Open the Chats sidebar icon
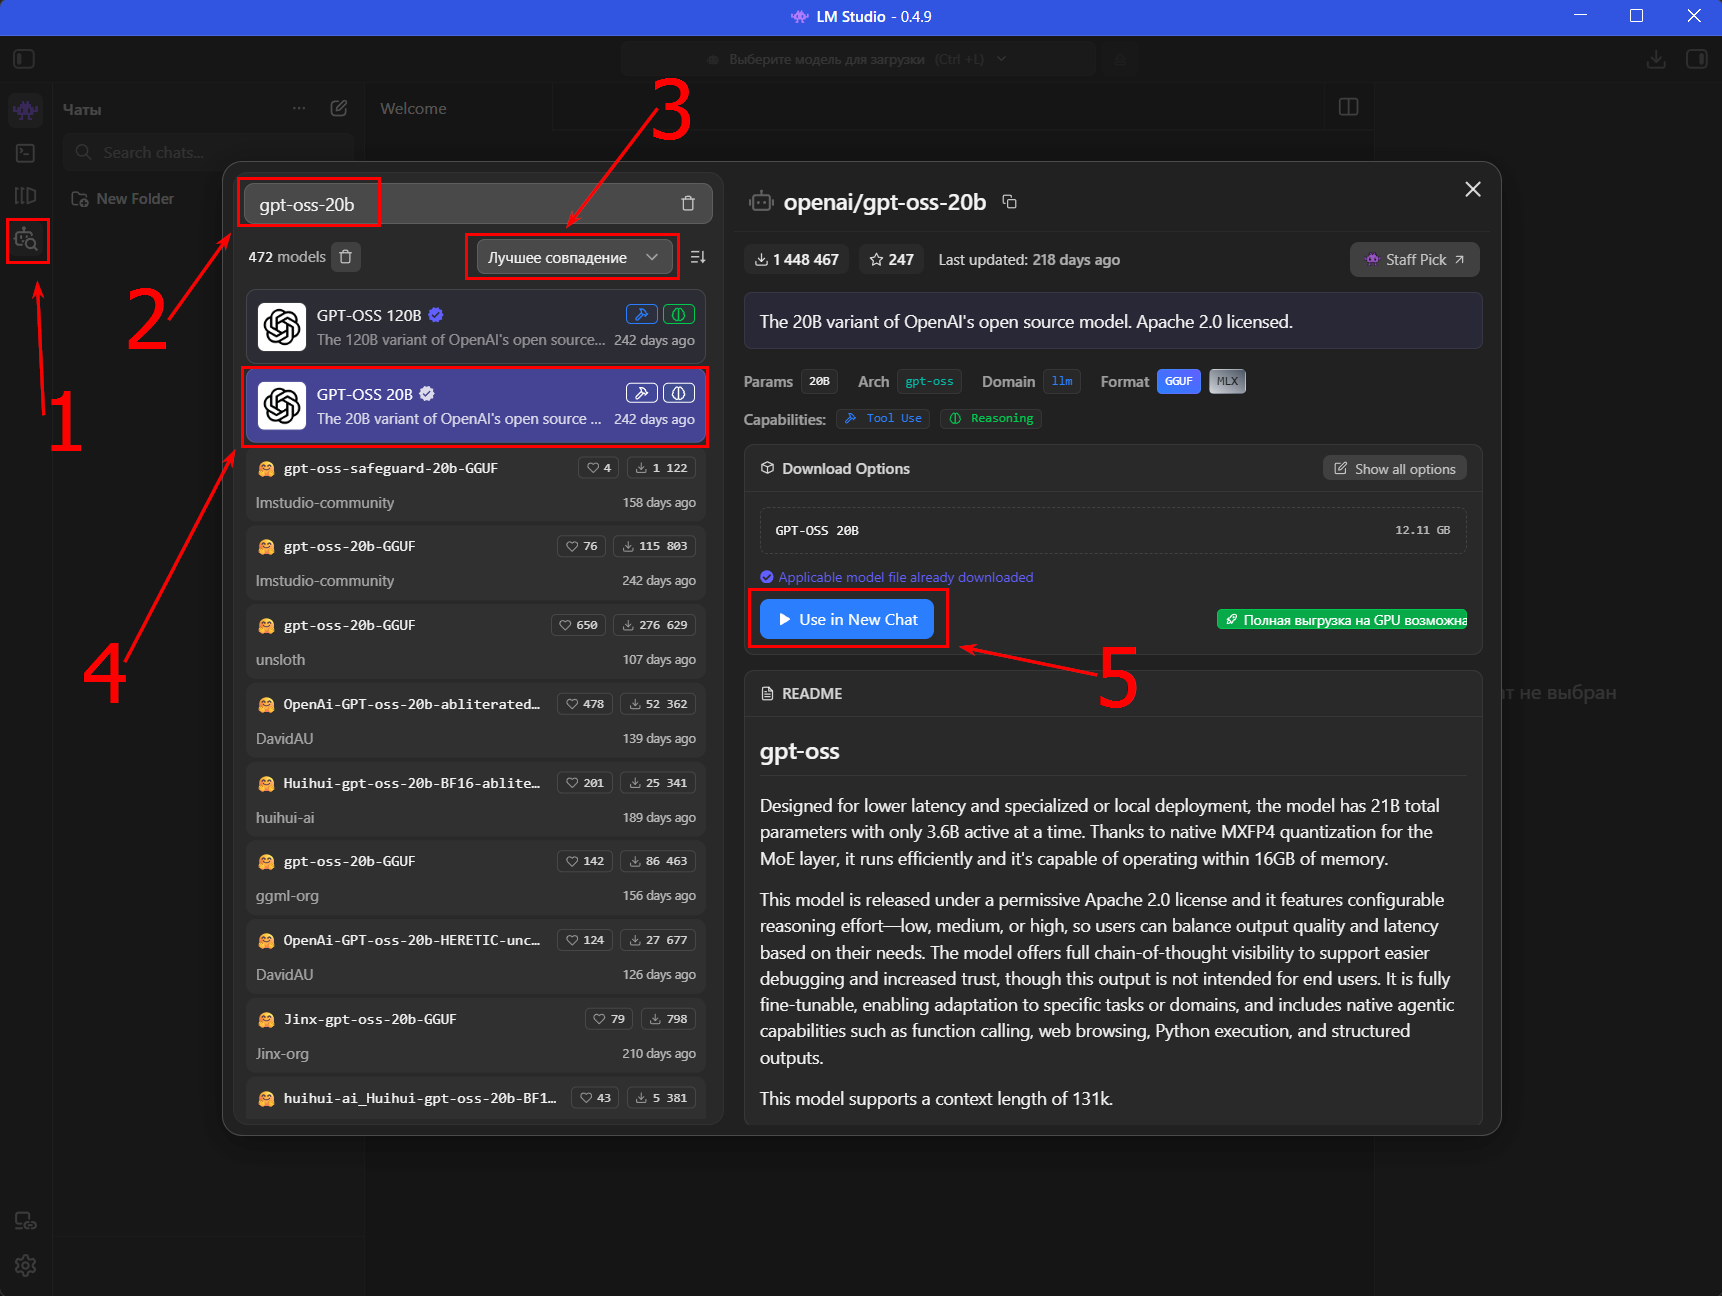This screenshot has height=1296, width=1722. (x=26, y=109)
